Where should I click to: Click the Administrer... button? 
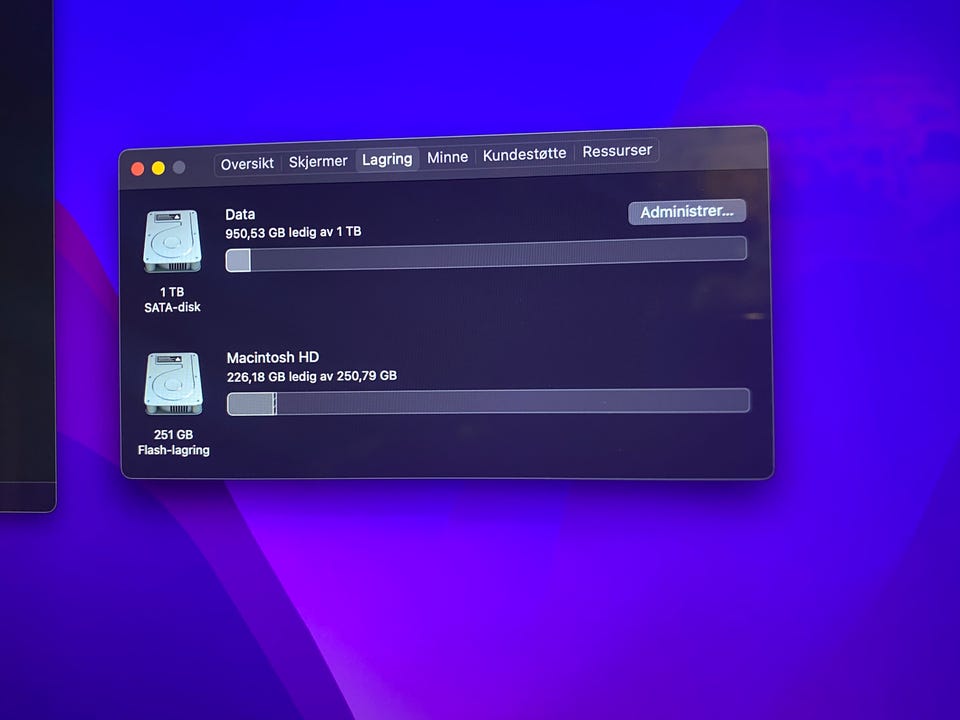(687, 212)
